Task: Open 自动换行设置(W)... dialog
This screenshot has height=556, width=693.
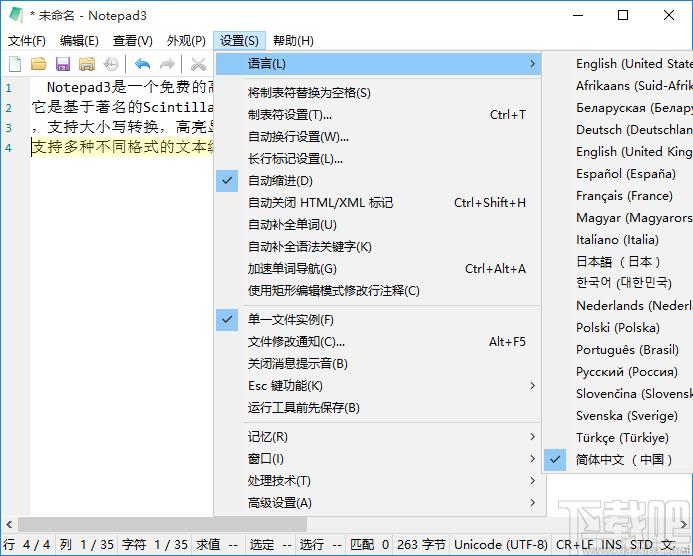Action: 378,137
